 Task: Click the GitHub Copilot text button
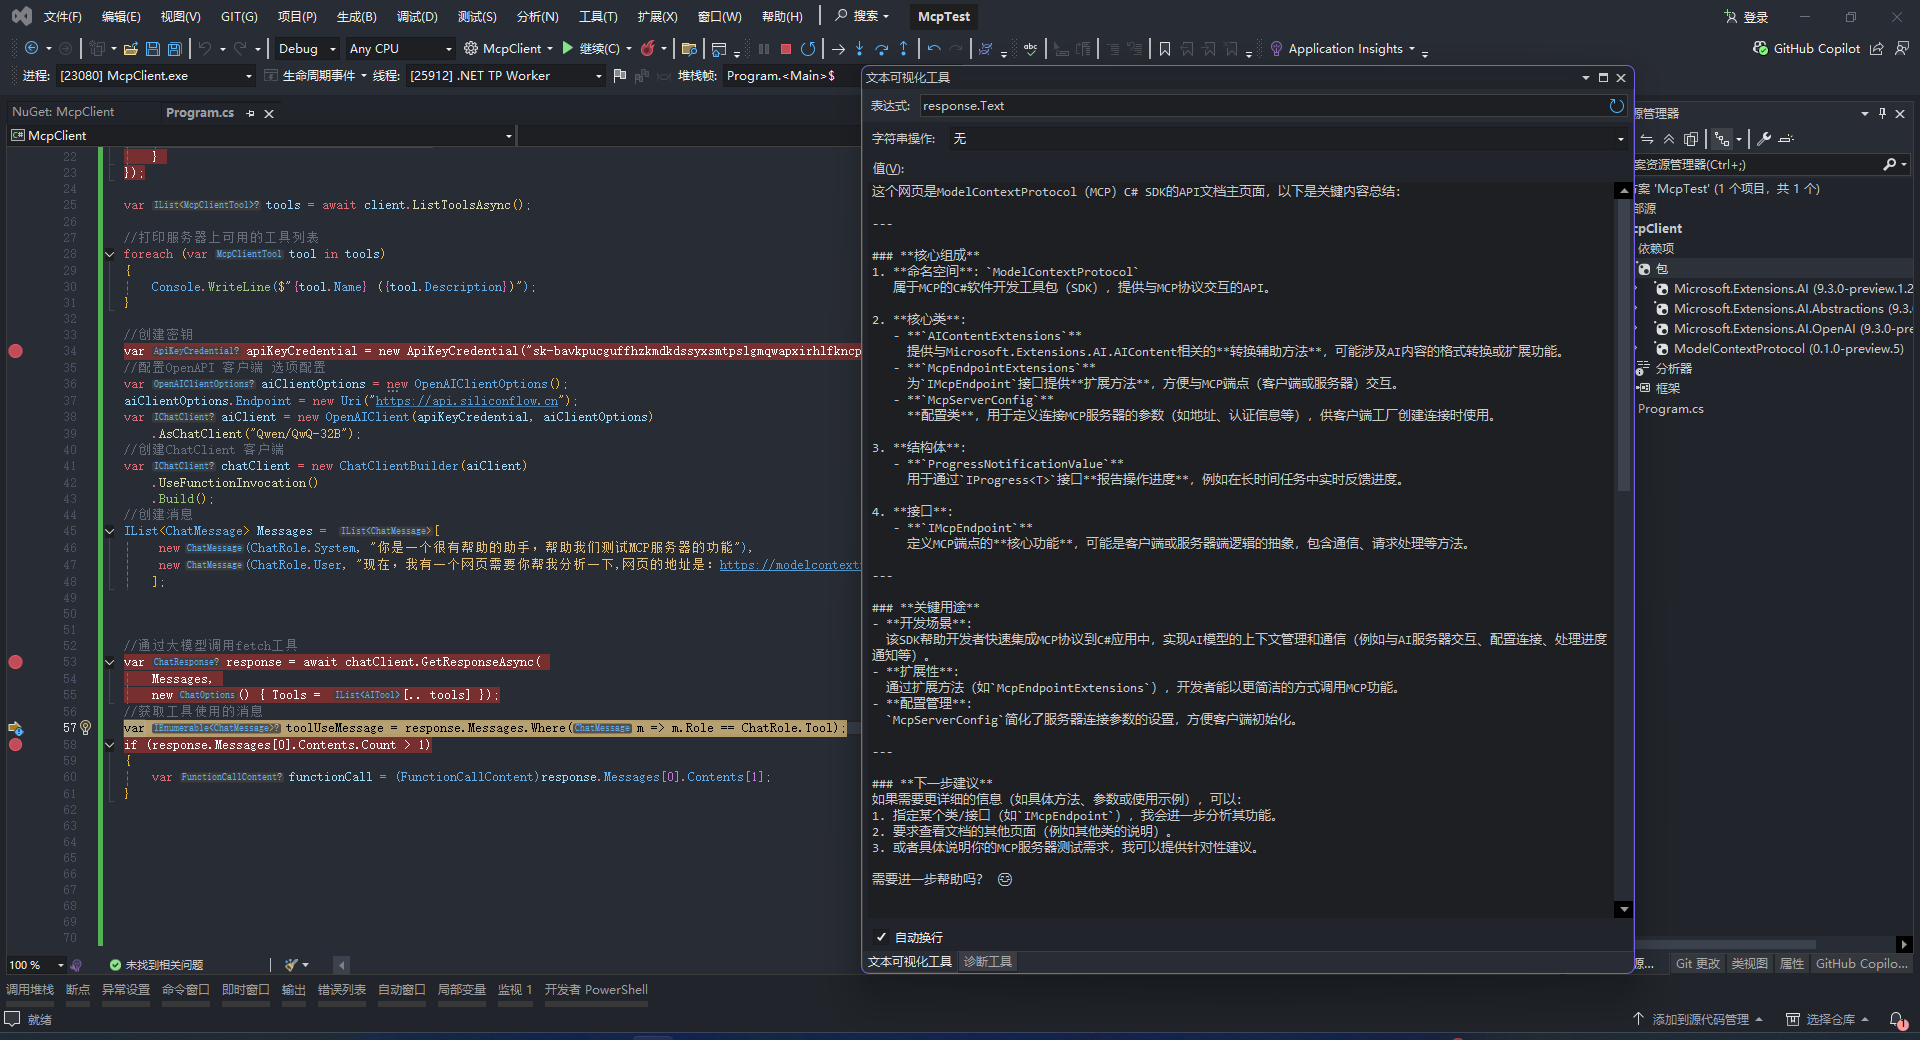coord(1817,48)
